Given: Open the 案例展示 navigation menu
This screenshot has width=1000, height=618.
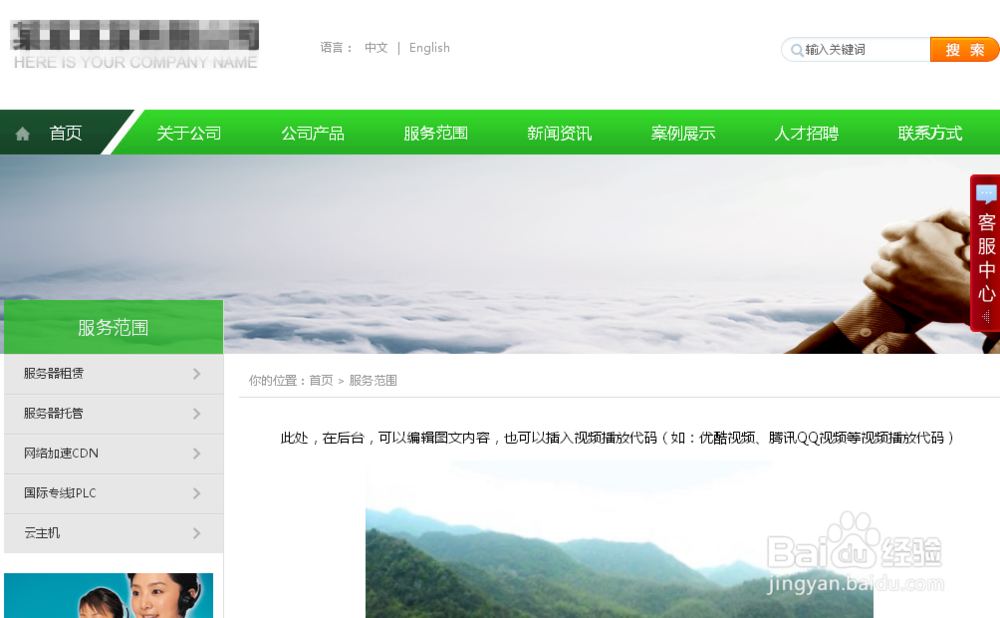Looking at the screenshot, I should pyautogui.click(x=683, y=131).
